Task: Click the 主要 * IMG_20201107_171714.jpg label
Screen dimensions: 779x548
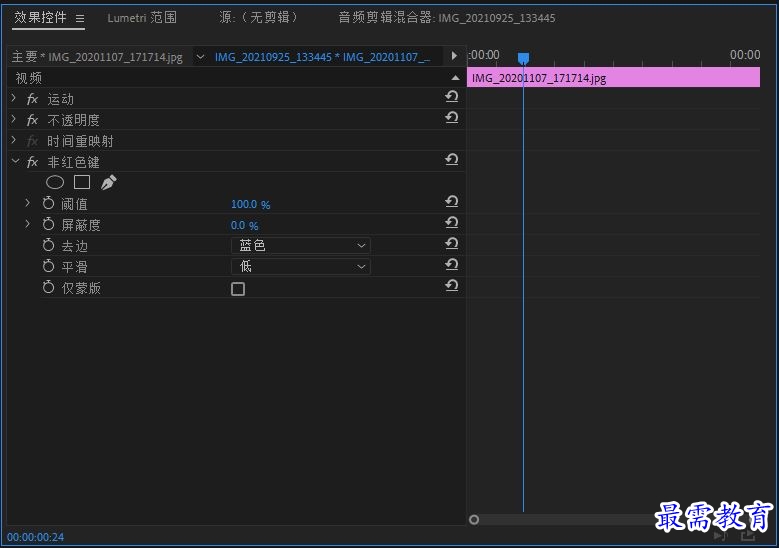Action: point(97,57)
